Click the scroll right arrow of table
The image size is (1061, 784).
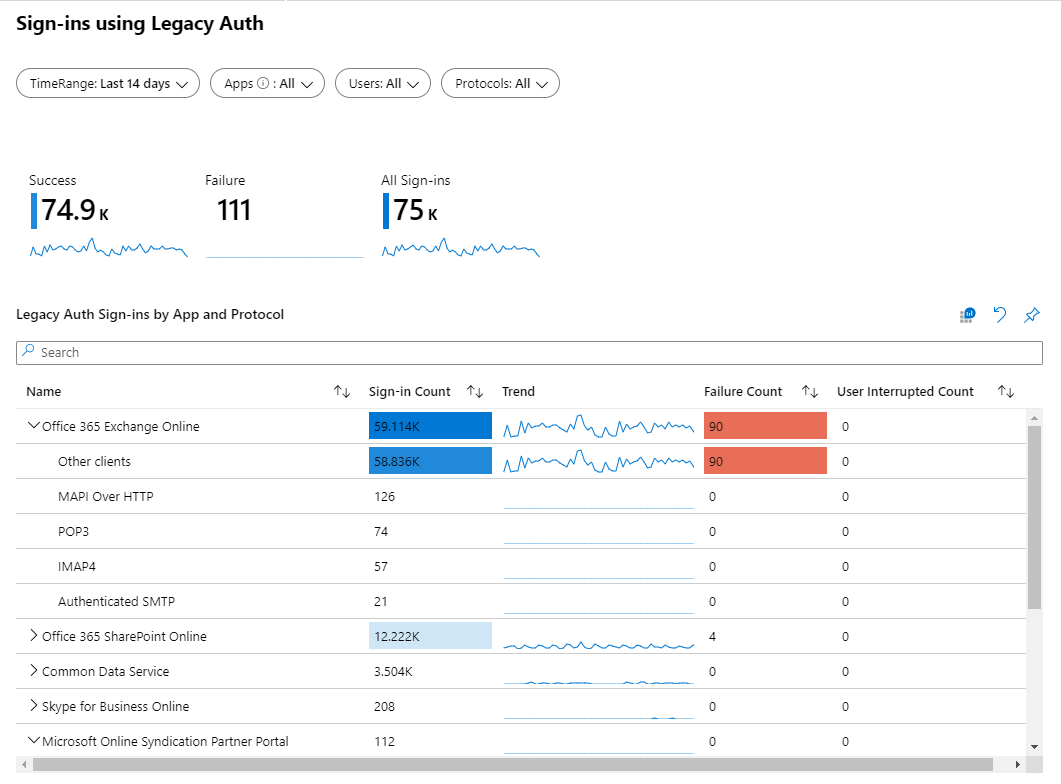1018,764
